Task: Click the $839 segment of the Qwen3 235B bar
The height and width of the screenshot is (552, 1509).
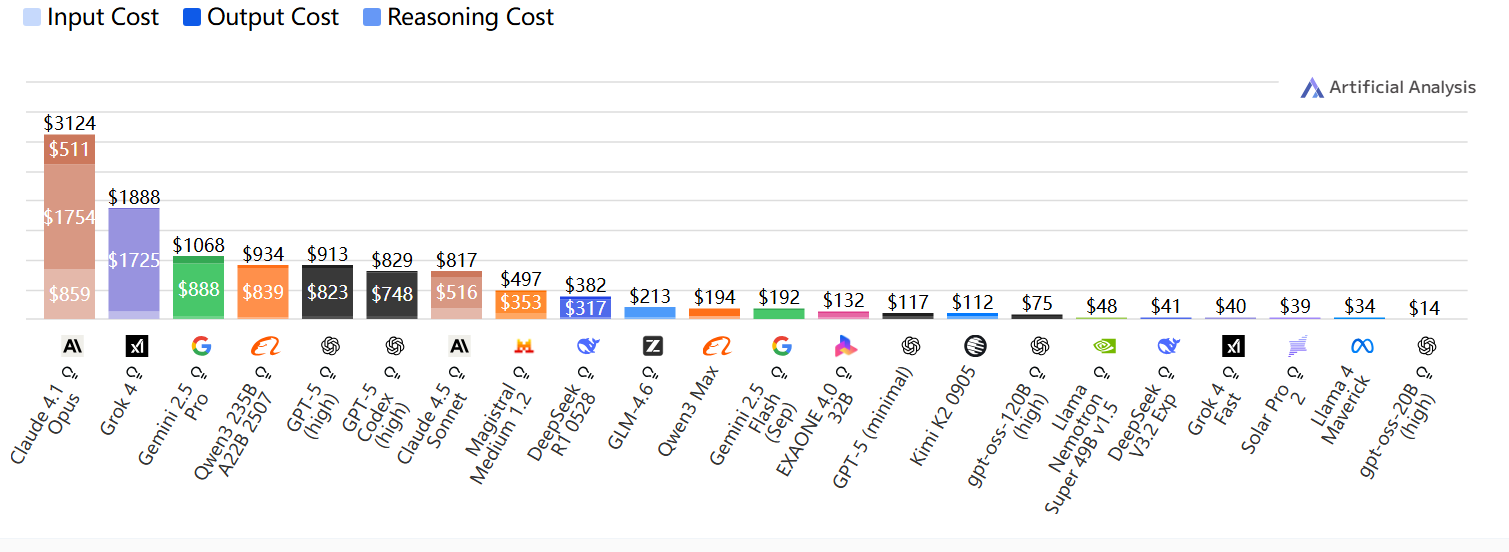Action: click(263, 292)
